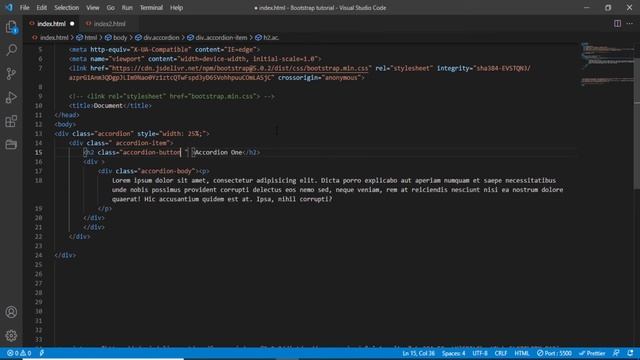Image resolution: width=640 pixels, height=360 pixels.
Task: Click the 'anonymous' crossorigin value
Action: tap(341, 78)
